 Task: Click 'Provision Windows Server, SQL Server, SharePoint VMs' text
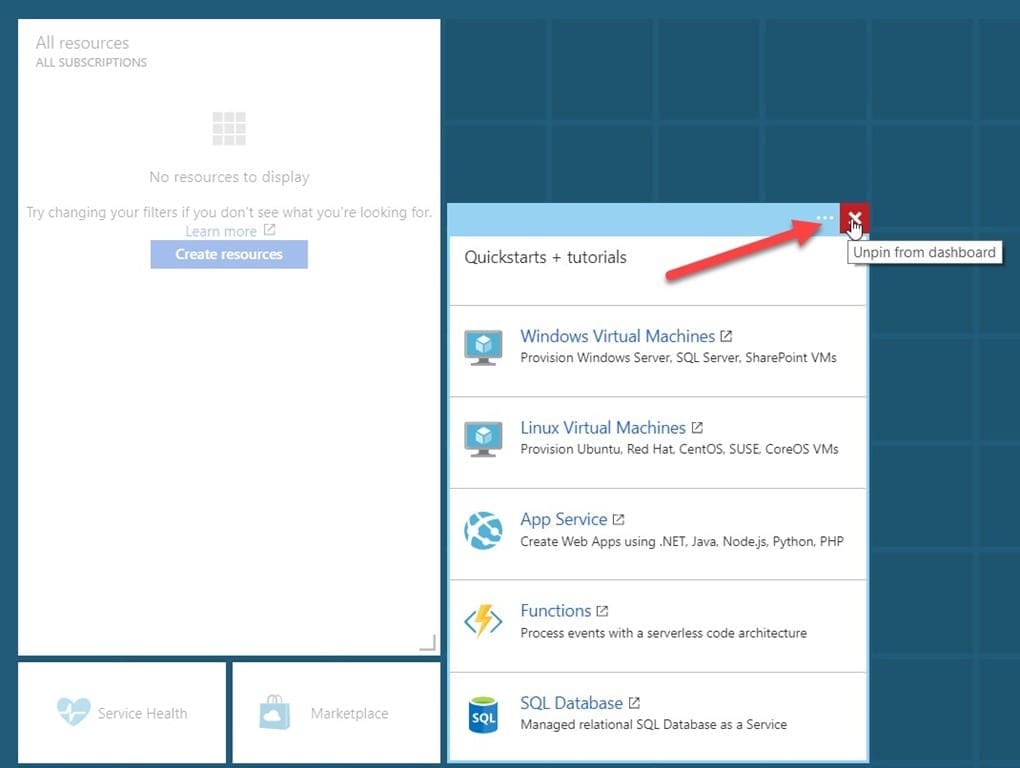click(x=678, y=358)
